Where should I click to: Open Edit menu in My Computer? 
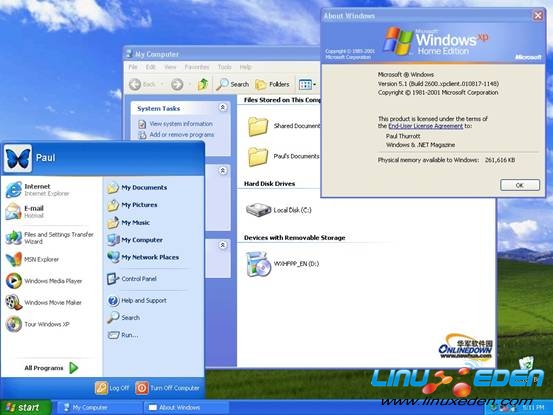(x=151, y=67)
